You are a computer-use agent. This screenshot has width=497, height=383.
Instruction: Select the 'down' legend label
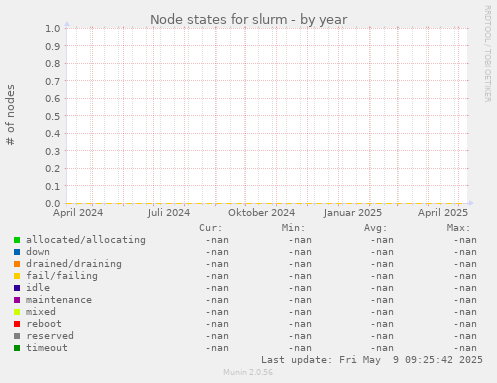point(38,252)
